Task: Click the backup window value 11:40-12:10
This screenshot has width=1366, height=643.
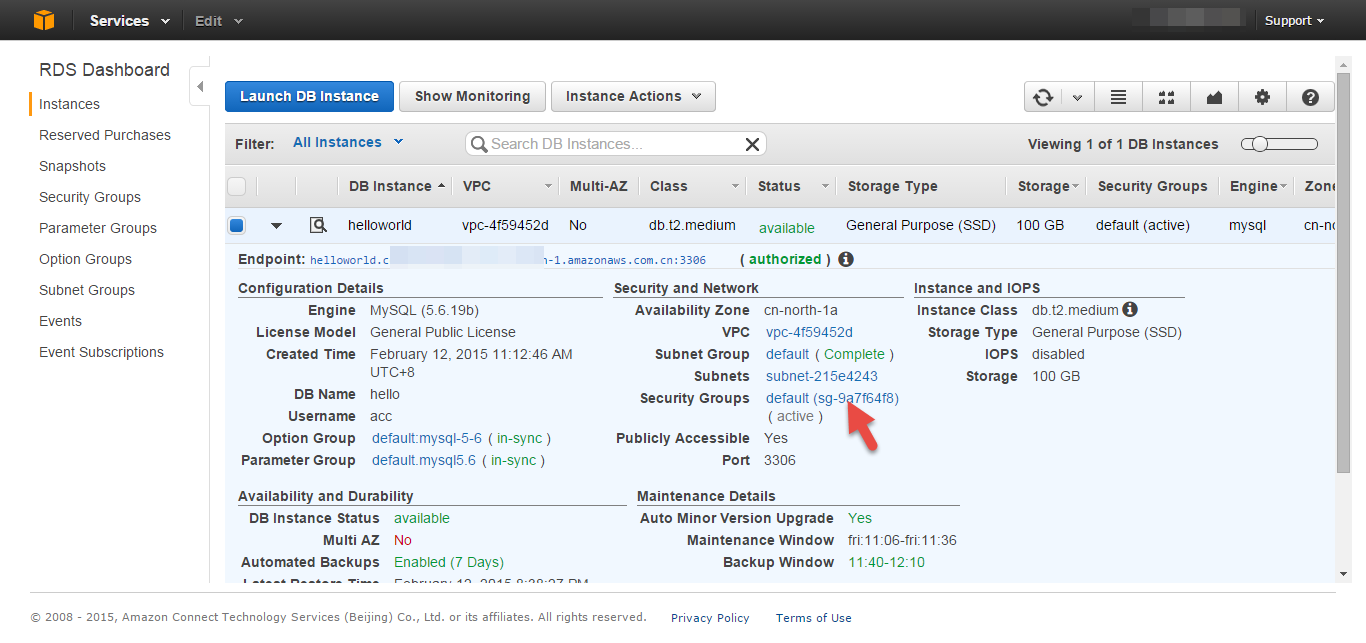Action: click(887, 562)
